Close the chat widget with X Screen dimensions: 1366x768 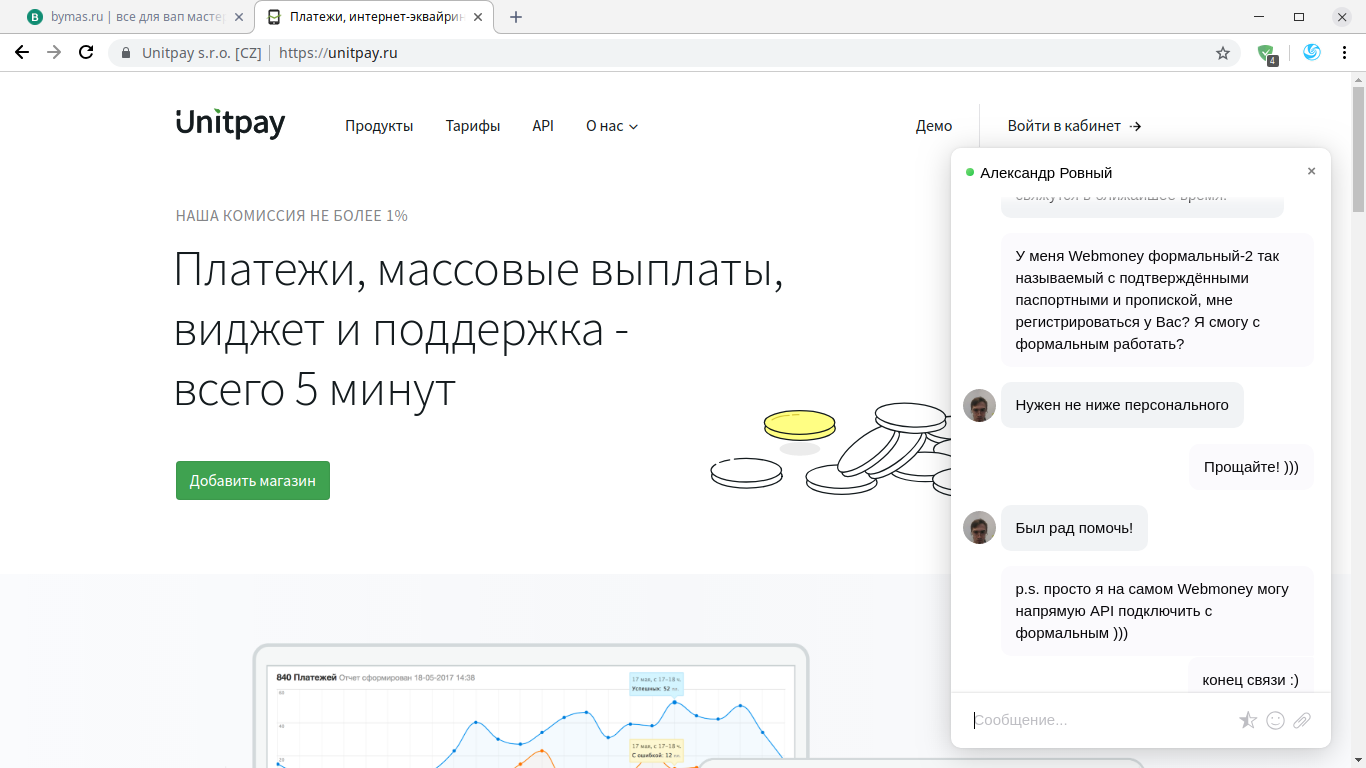[1311, 172]
